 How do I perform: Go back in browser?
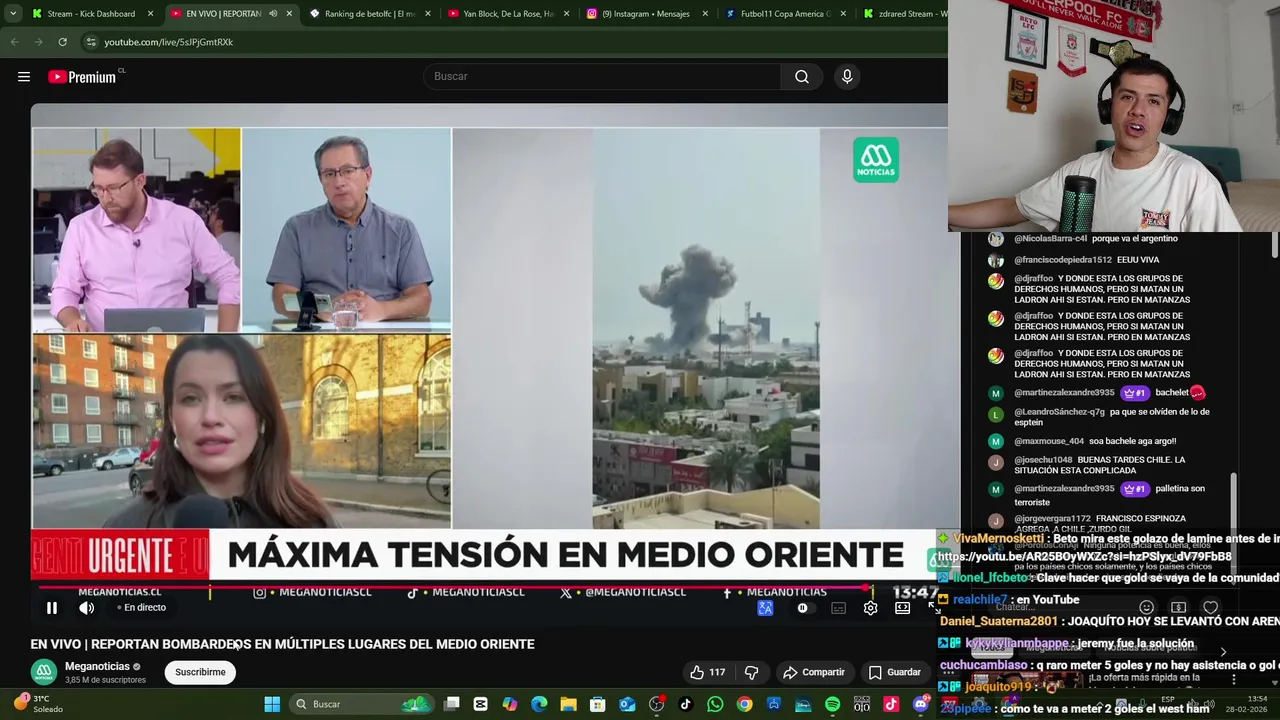click(14, 42)
